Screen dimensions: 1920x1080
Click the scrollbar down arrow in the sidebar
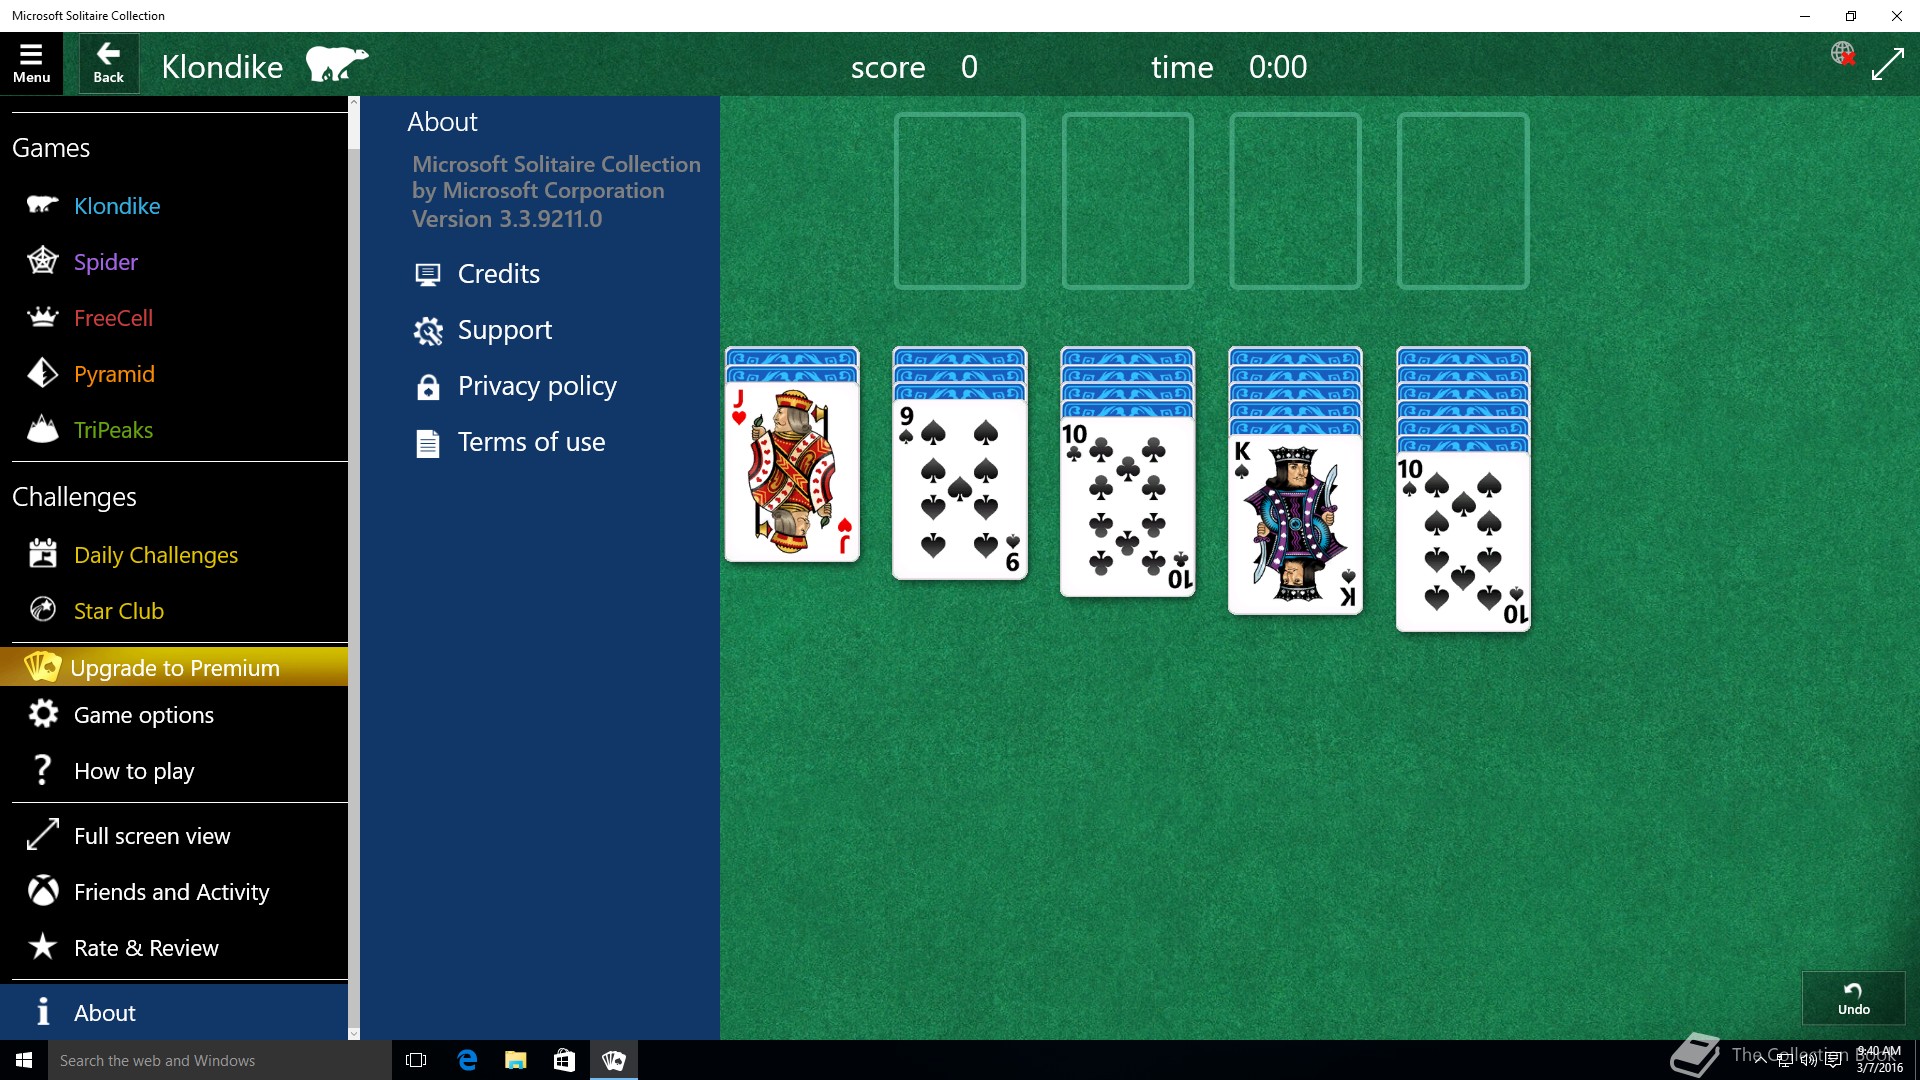pos(354,1033)
